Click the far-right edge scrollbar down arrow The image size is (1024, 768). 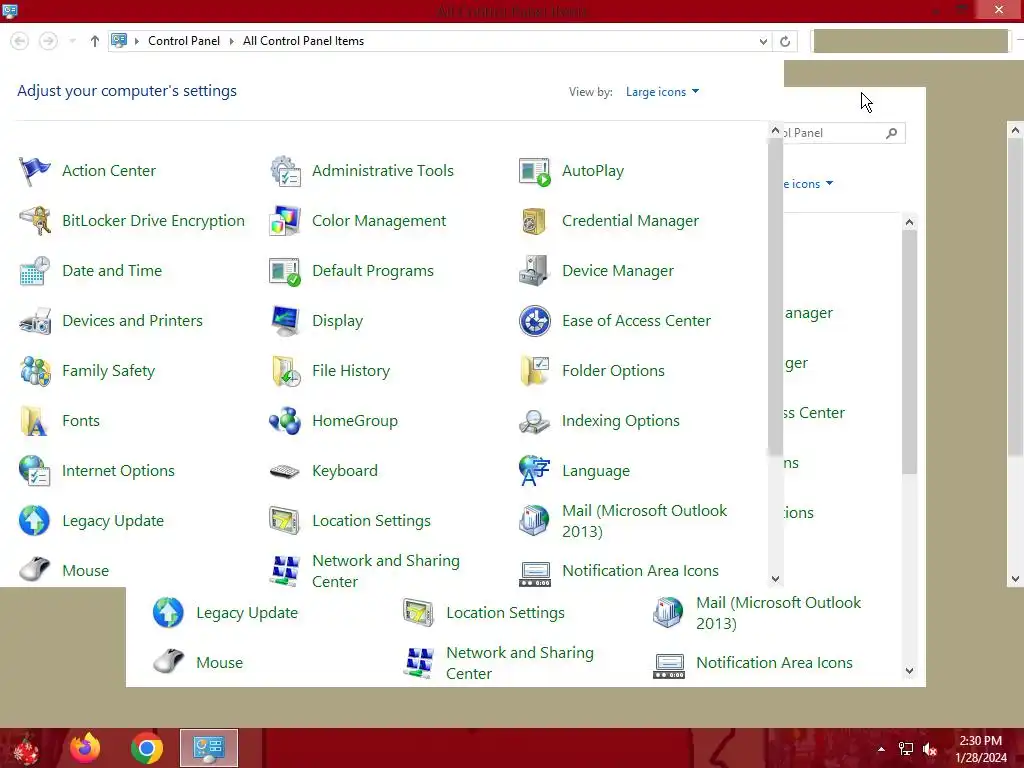pyautogui.click(x=1015, y=579)
